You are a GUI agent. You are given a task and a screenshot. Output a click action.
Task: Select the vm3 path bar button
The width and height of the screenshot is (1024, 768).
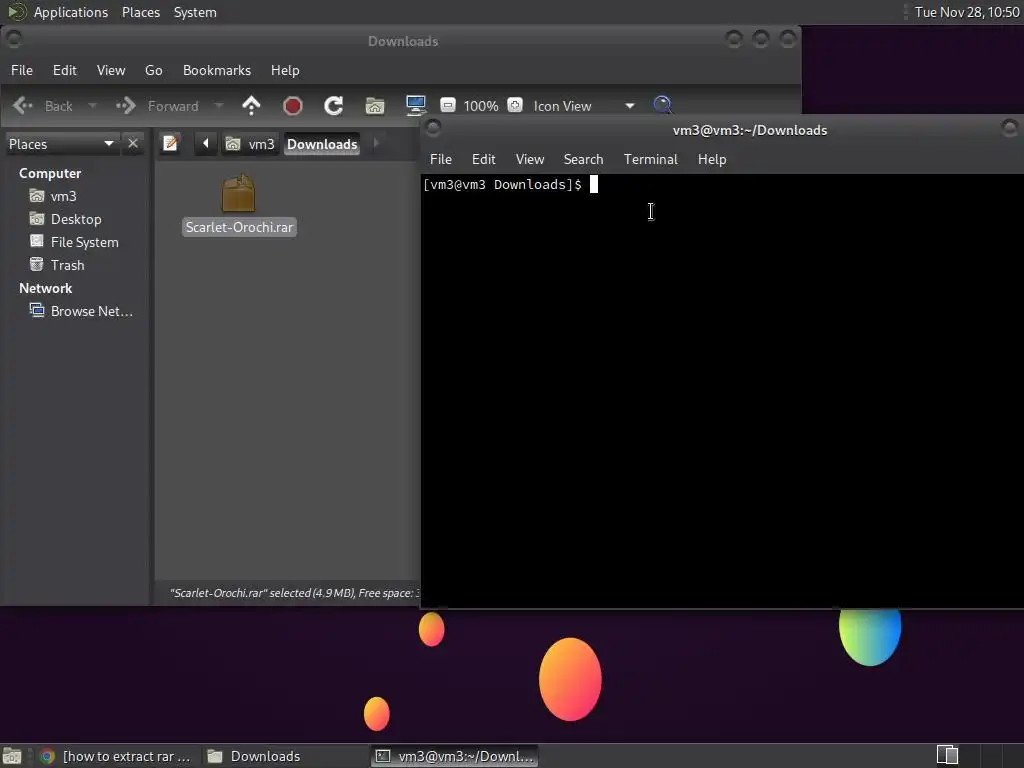(250, 144)
